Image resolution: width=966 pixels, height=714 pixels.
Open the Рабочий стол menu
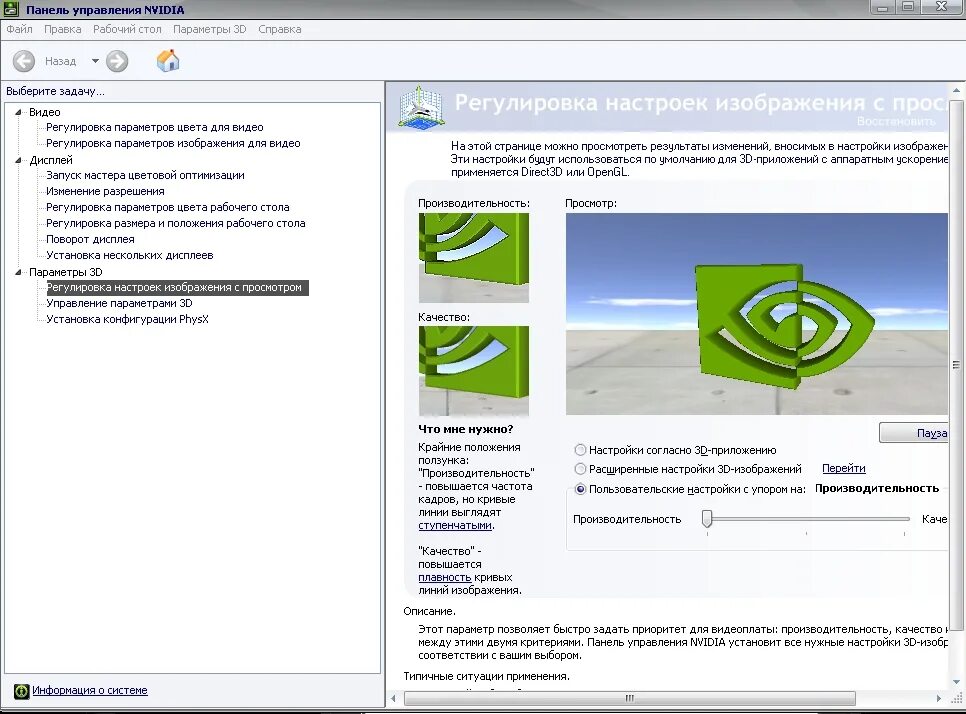(127, 29)
